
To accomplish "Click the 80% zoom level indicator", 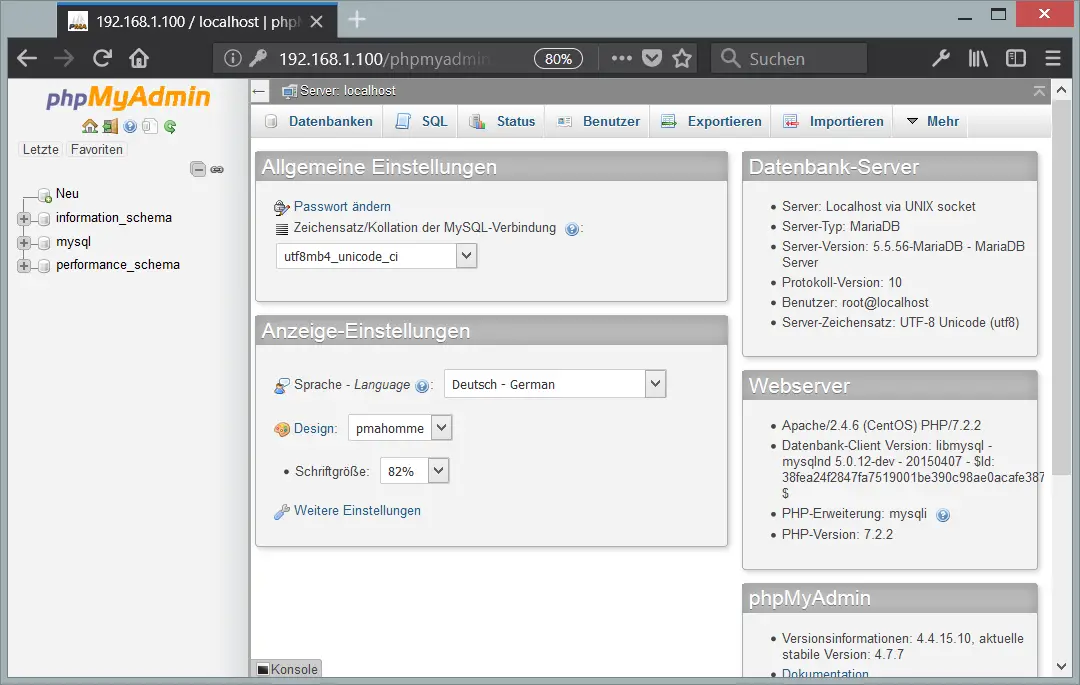I will click(558, 59).
